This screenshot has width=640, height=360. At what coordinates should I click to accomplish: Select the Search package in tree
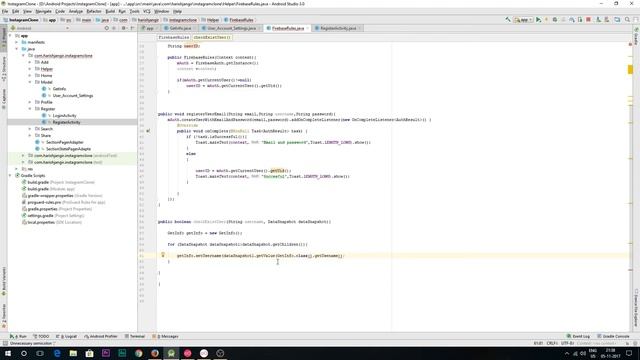pyautogui.click(x=47, y=129)
